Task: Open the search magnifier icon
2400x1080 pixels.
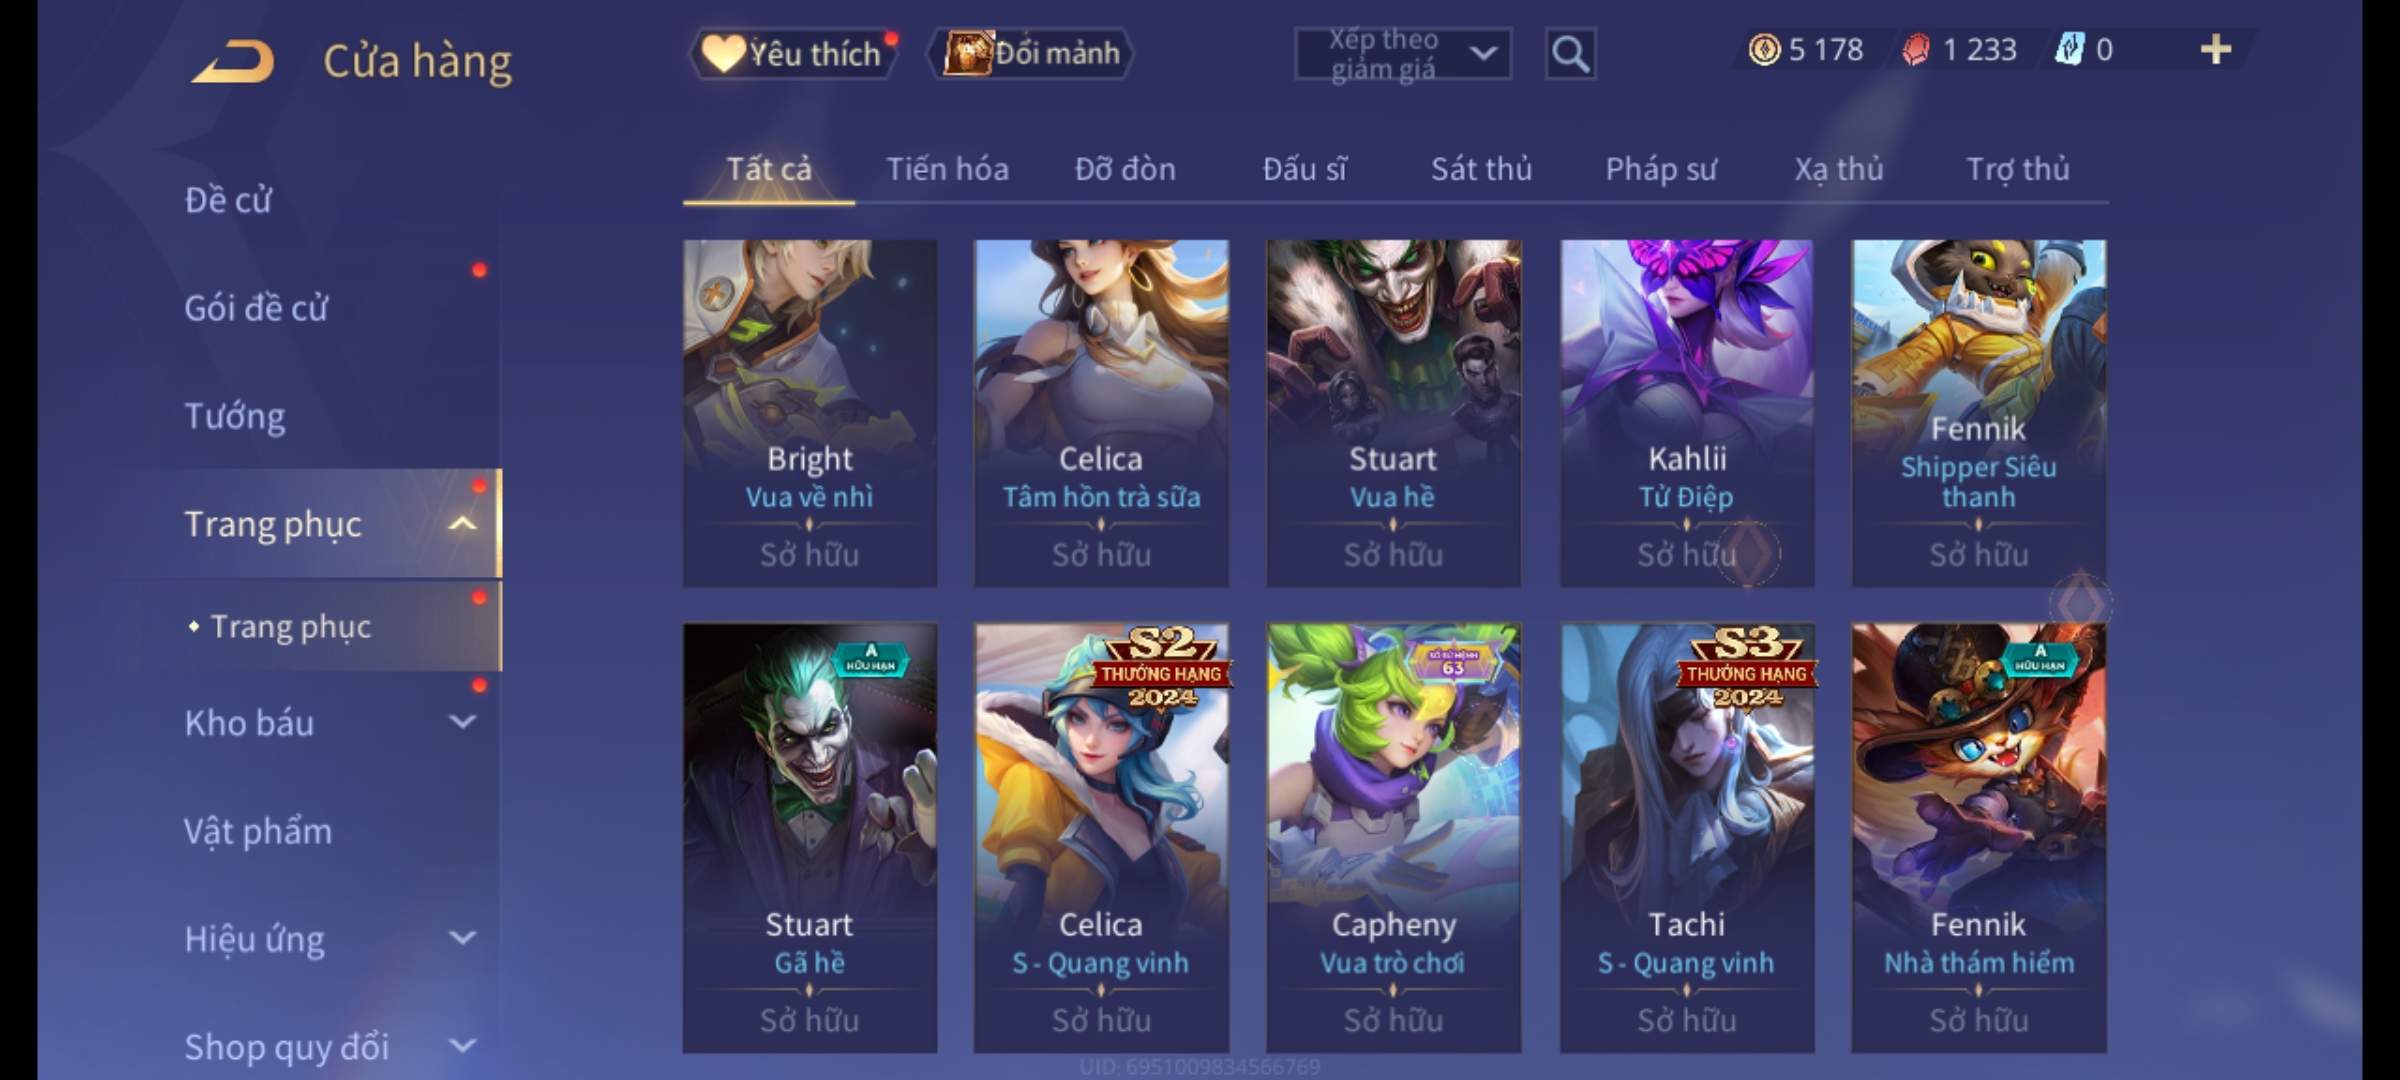Action: point(1570,53)
